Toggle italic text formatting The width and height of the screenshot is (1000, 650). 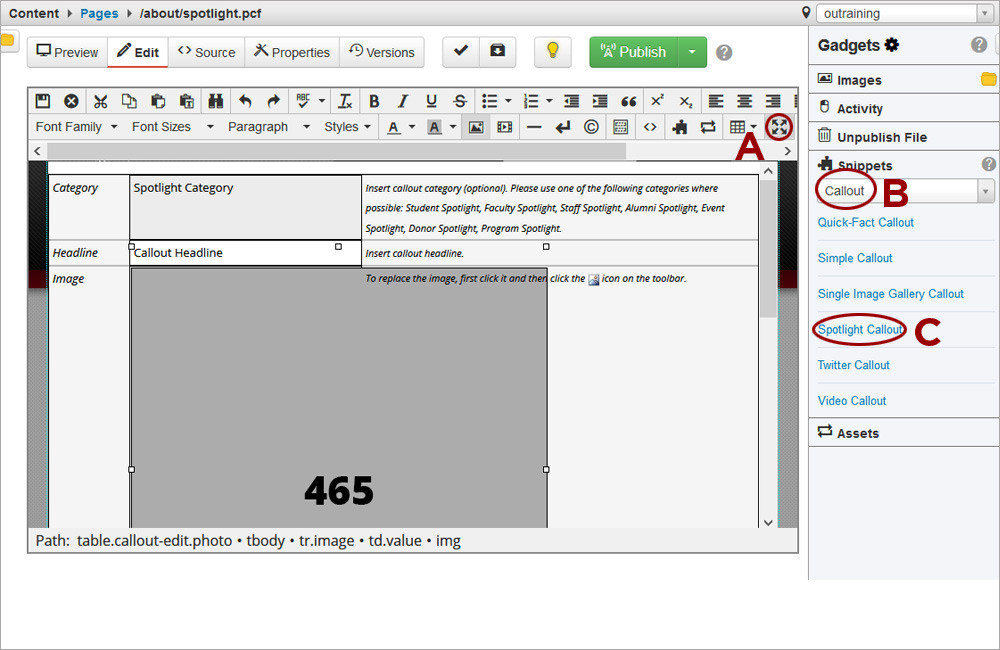(402, 101)
